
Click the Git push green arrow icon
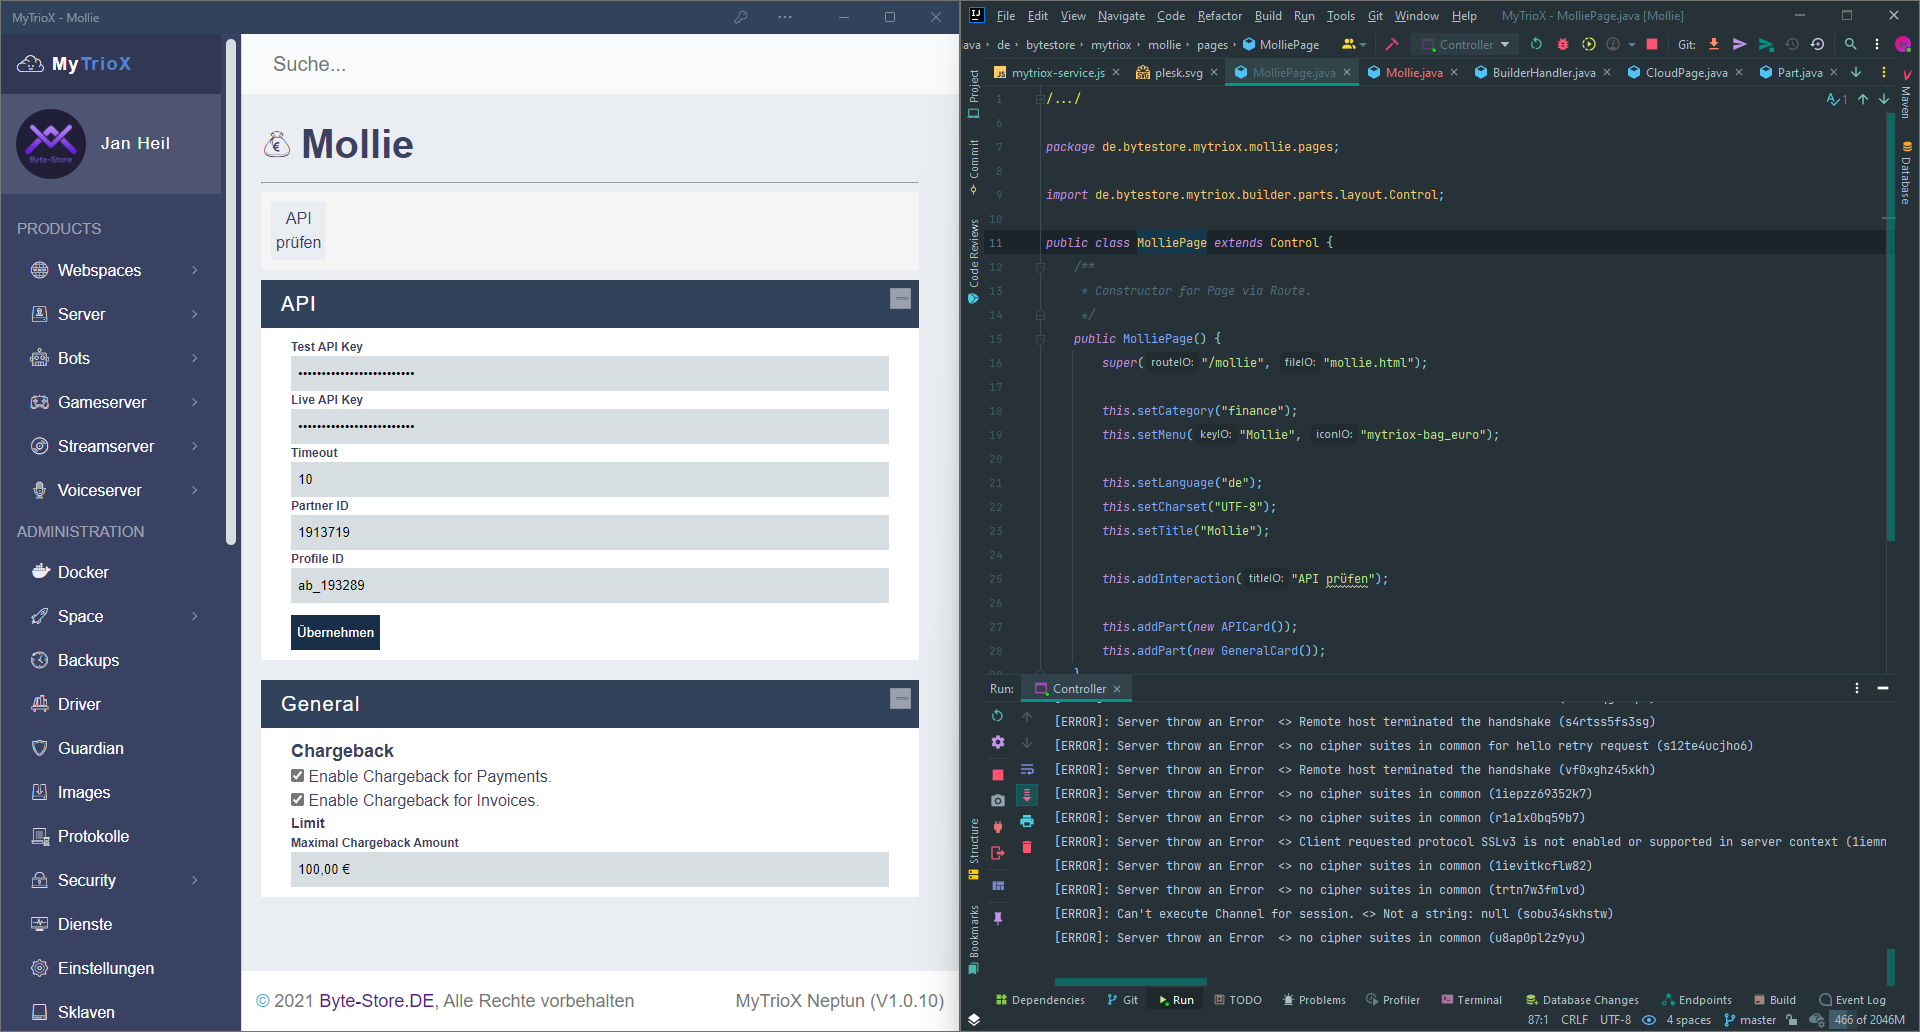(x=1766, y=44)
